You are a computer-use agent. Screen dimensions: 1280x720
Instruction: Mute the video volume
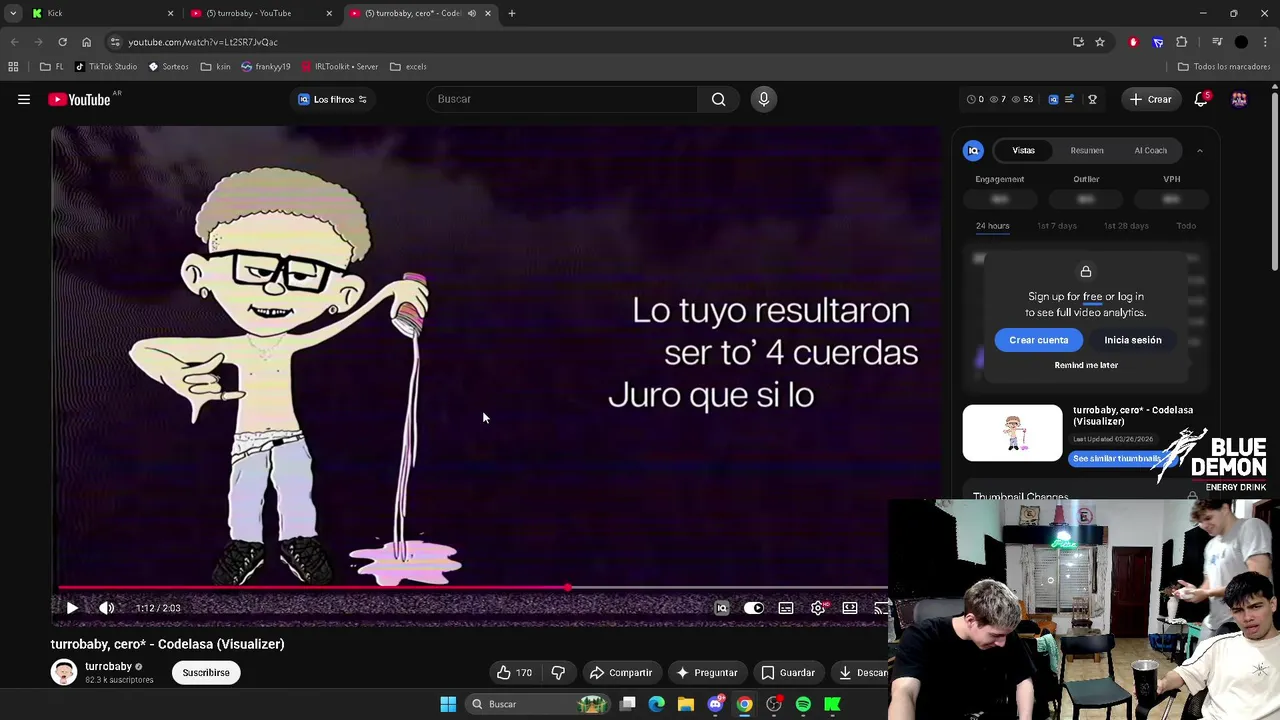click(x=106, y=608)
